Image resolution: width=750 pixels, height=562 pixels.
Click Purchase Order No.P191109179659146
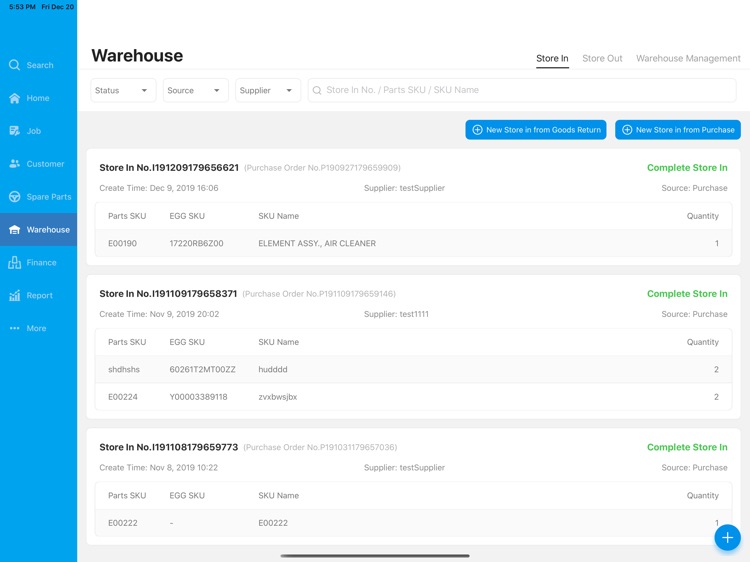319,294
